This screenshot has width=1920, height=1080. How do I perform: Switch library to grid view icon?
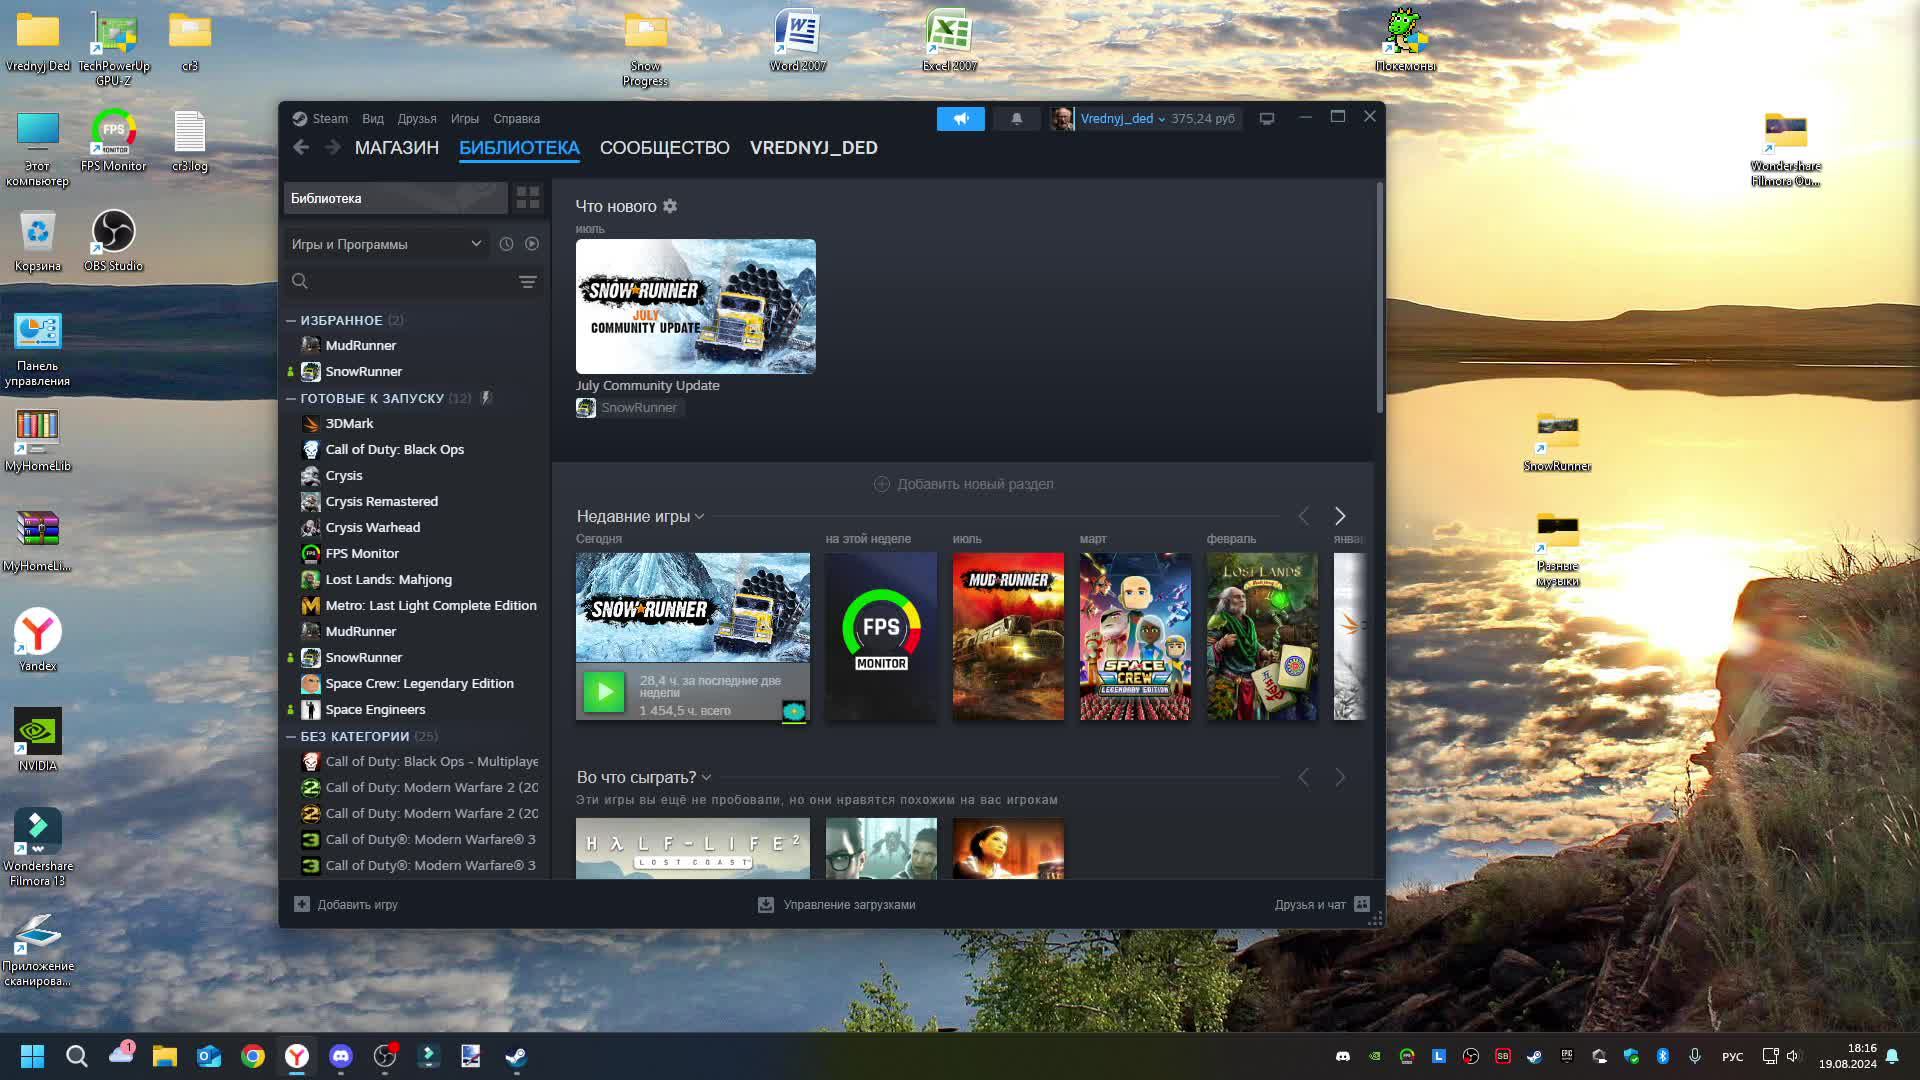pyautogui.click(x=527, y=198)
